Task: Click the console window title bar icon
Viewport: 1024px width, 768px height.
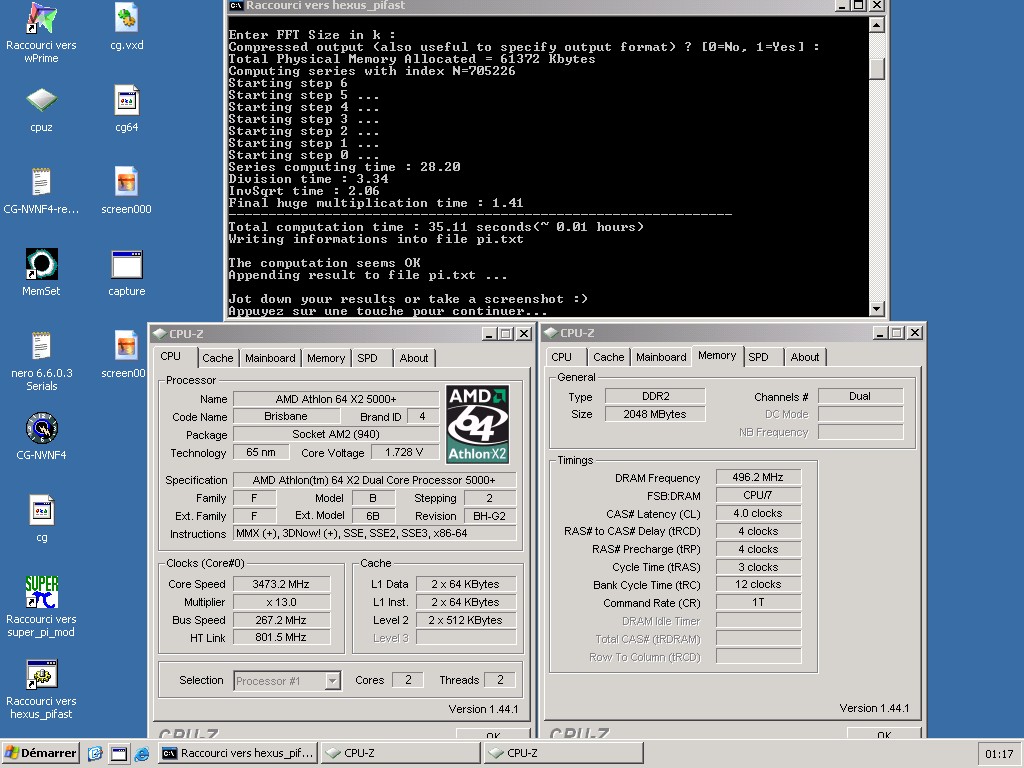Action: click(236, 5)
